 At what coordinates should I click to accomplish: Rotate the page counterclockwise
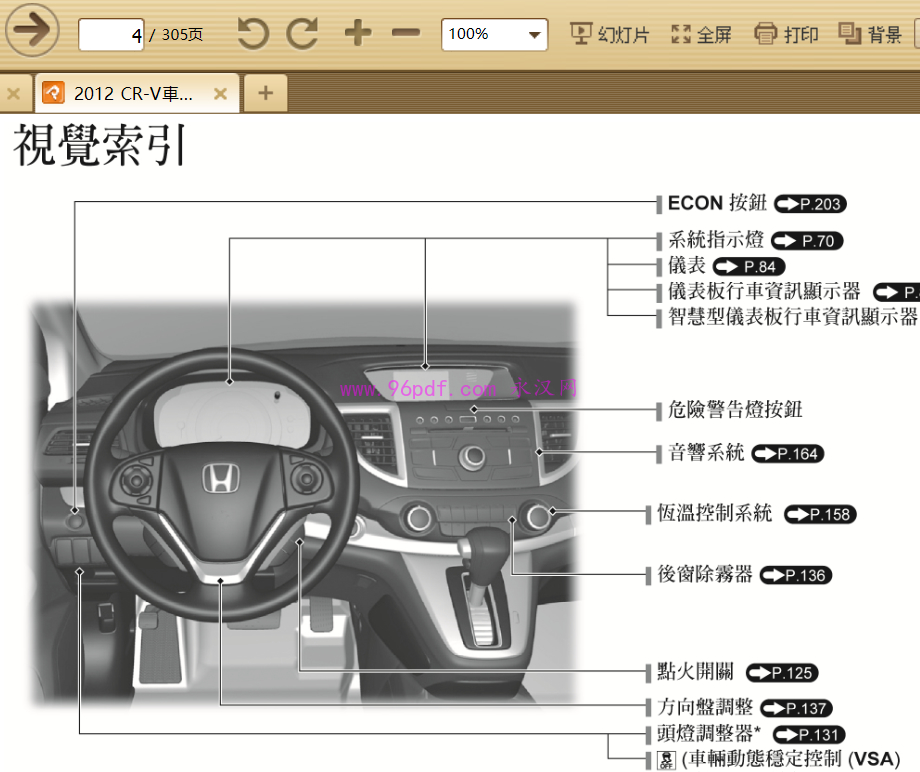(x=252, y=32)
